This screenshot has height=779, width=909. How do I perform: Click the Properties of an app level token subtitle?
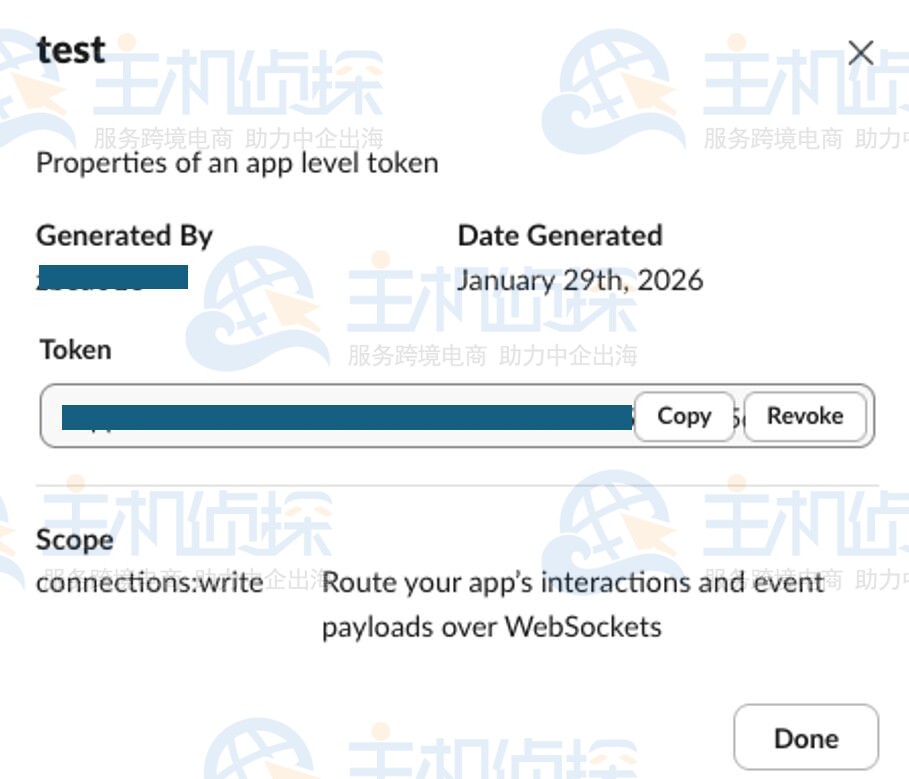[237, 163]
